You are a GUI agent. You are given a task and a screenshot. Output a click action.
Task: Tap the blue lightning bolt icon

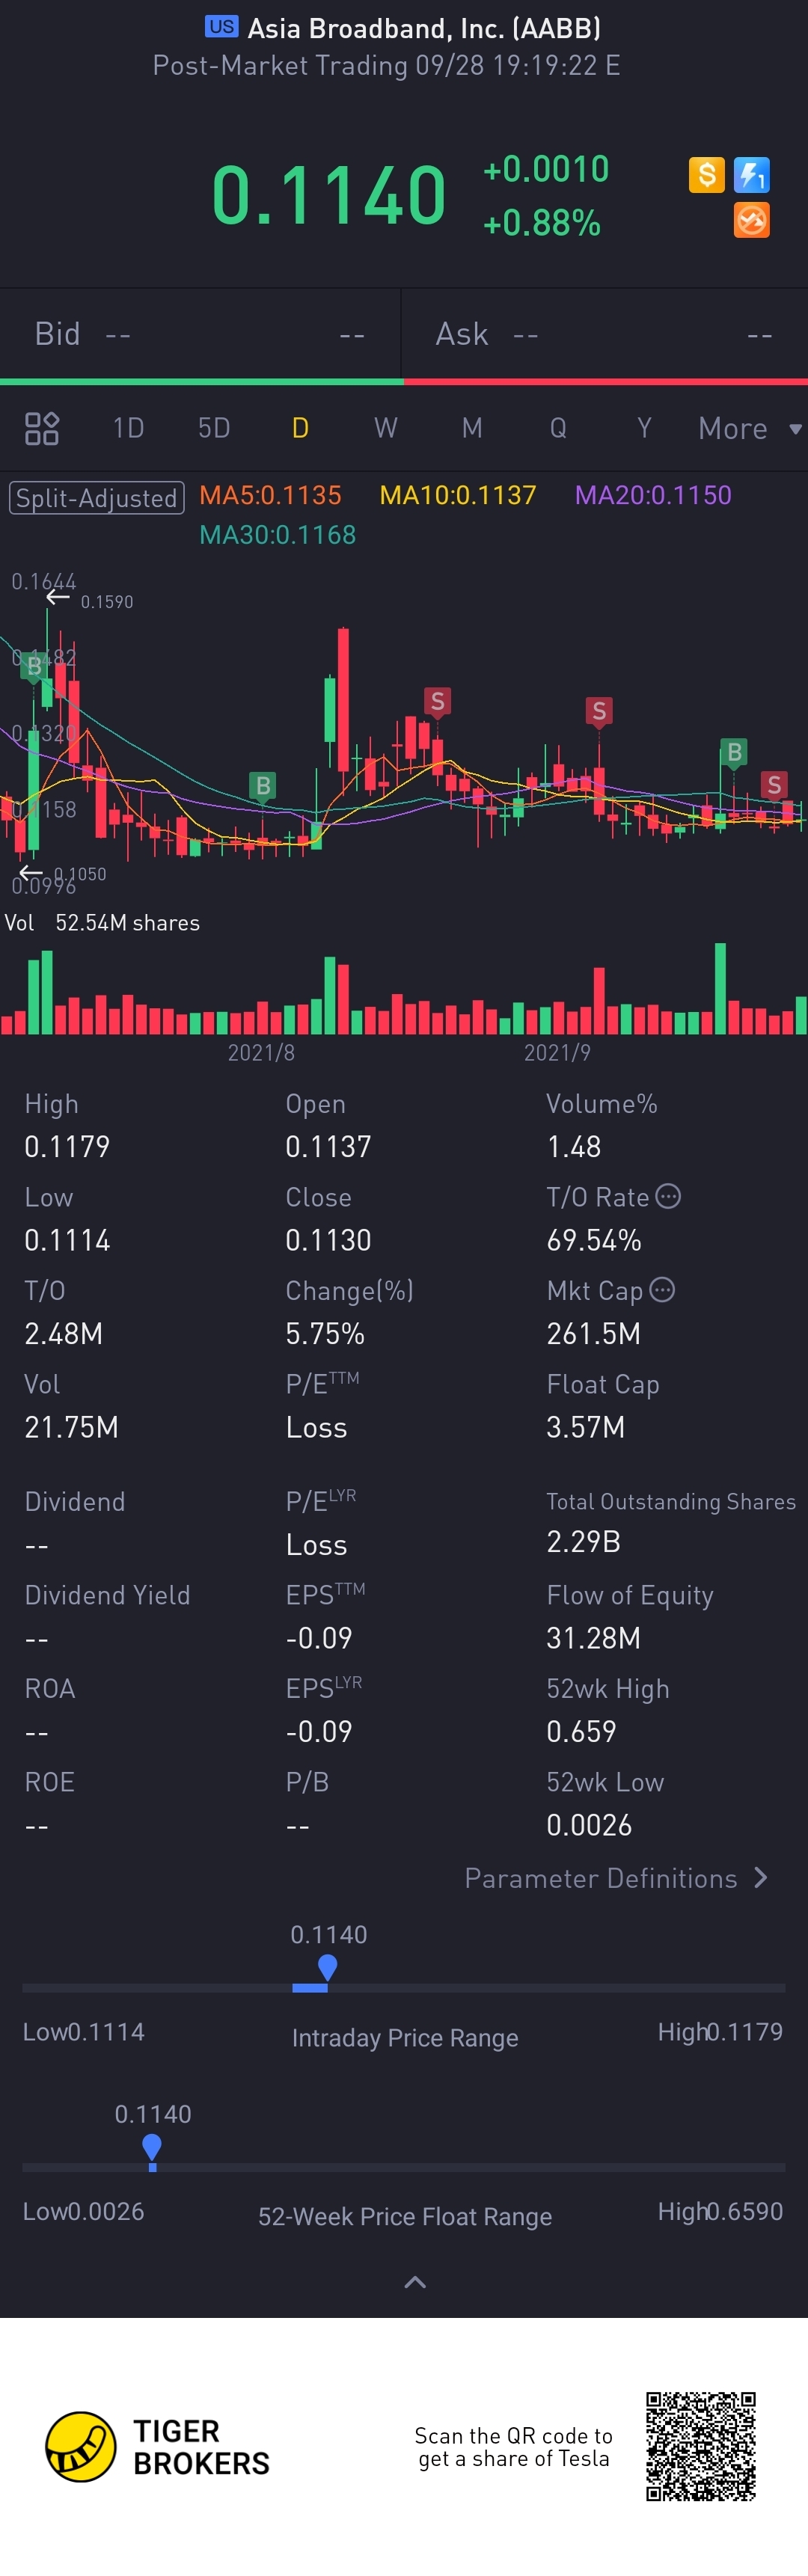[x=752, y=175]
